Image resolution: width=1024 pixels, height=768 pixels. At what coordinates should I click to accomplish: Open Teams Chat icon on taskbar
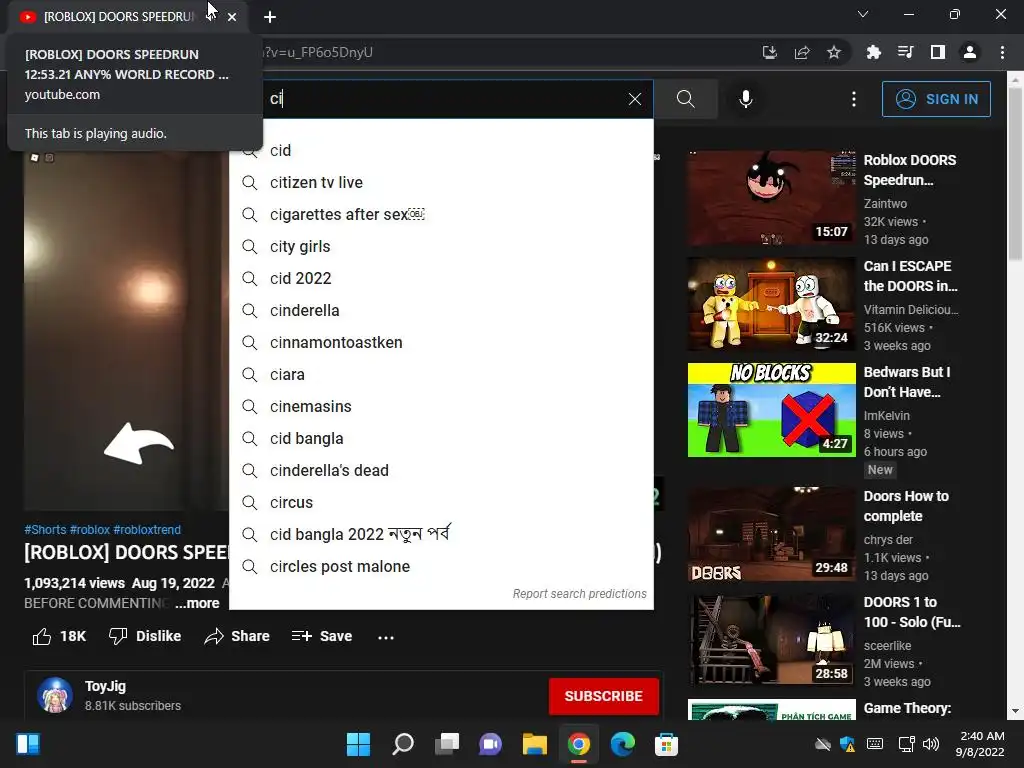coord(490,744)
